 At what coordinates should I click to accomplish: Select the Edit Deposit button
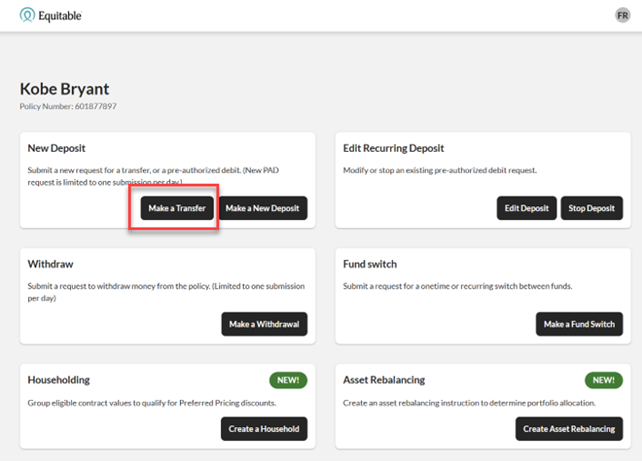(x=526, y=208)
